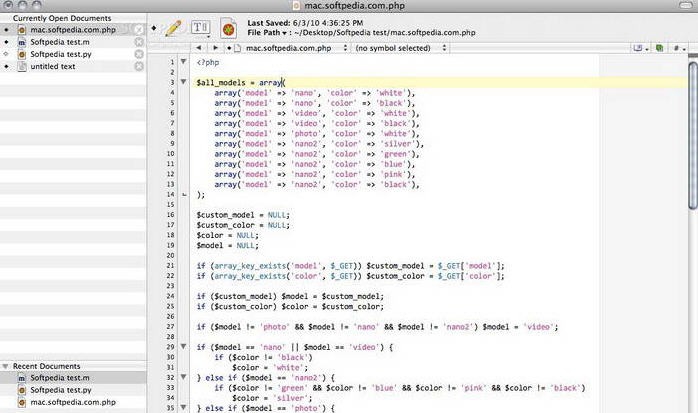This screenshot has height=413, width=698.
Task: Click the Softpedia test.py file icon in open documents
Action: pyautogui.click(x=22, y=54)
